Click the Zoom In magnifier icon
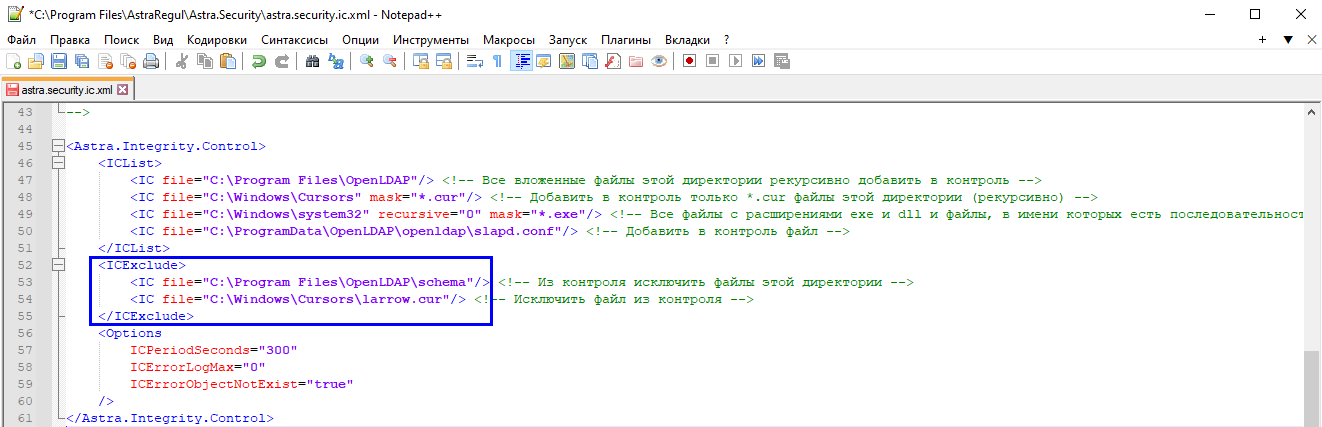Image resolution: width=1322 pixels, height=427 pixels. pos(367,61)
